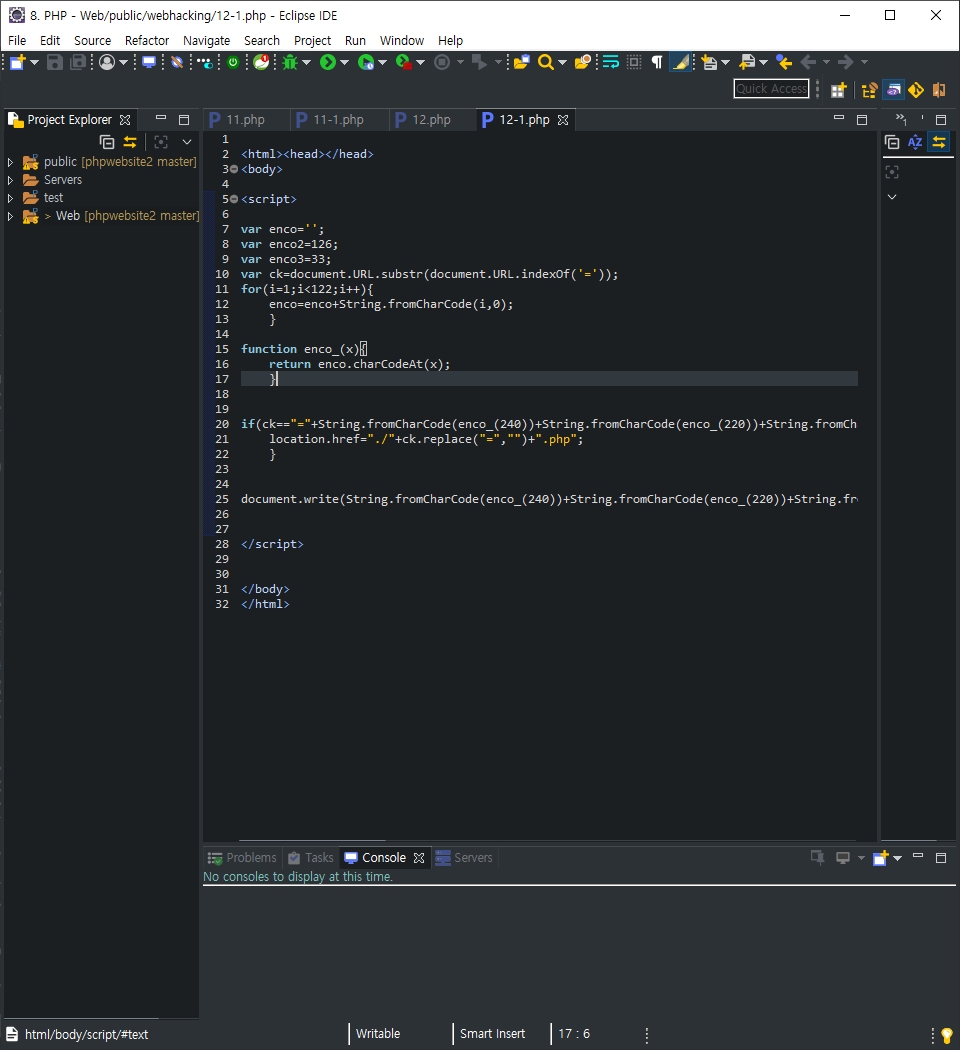Switch to the 11-1.php editor tab
Screen dimensions: 960x1050
(x=338, y=120)
